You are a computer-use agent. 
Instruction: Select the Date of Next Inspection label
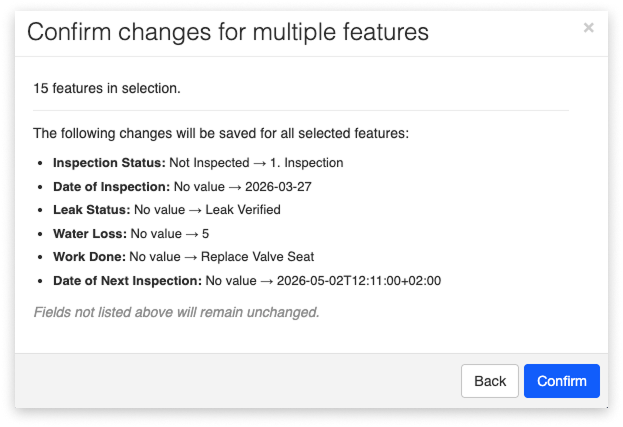pyautogui.click(x=126, y=281)
